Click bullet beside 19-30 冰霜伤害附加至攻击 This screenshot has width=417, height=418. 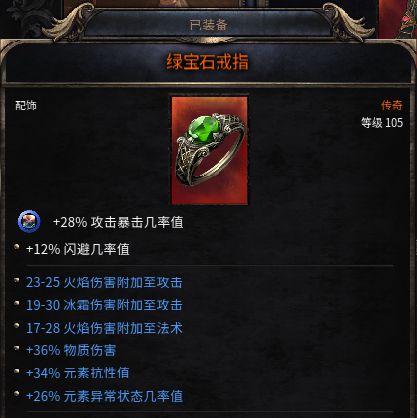[17, 303]
